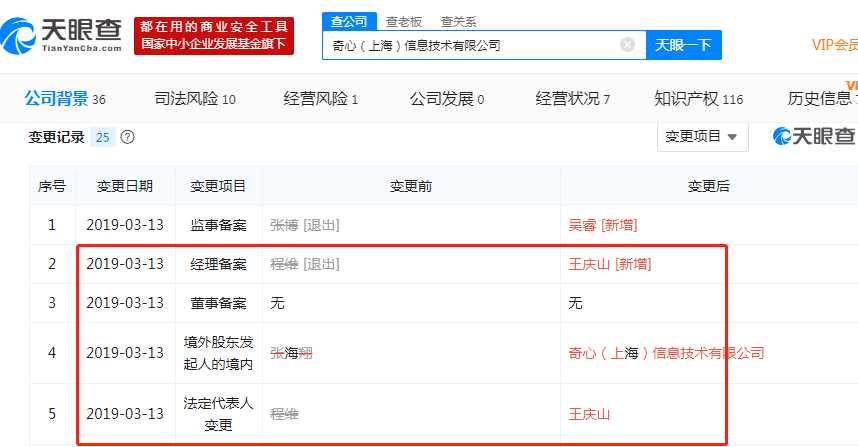
Task: Select the 监事备案 cell
Action: (x=218, y=225)
